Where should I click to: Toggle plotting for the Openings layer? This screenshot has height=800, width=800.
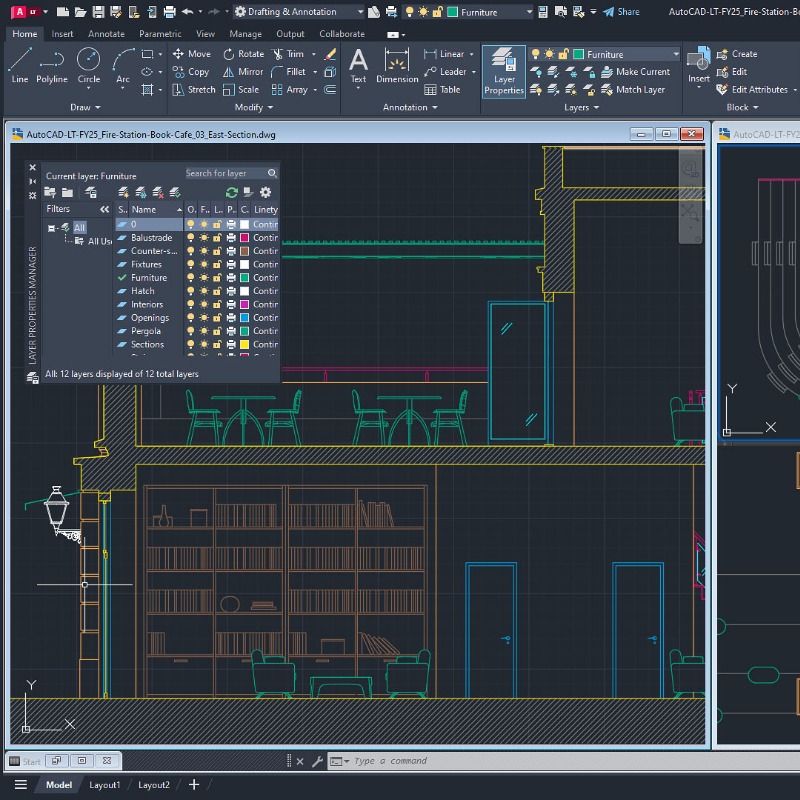[231, 318]
